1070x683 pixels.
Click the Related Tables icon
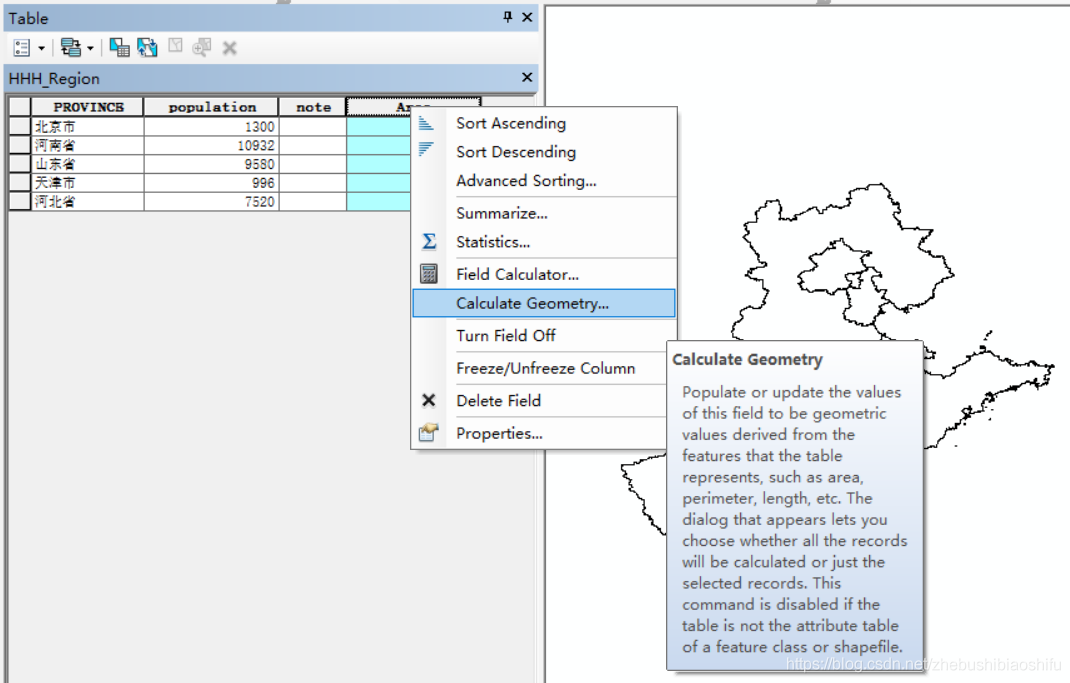point(70,46)
